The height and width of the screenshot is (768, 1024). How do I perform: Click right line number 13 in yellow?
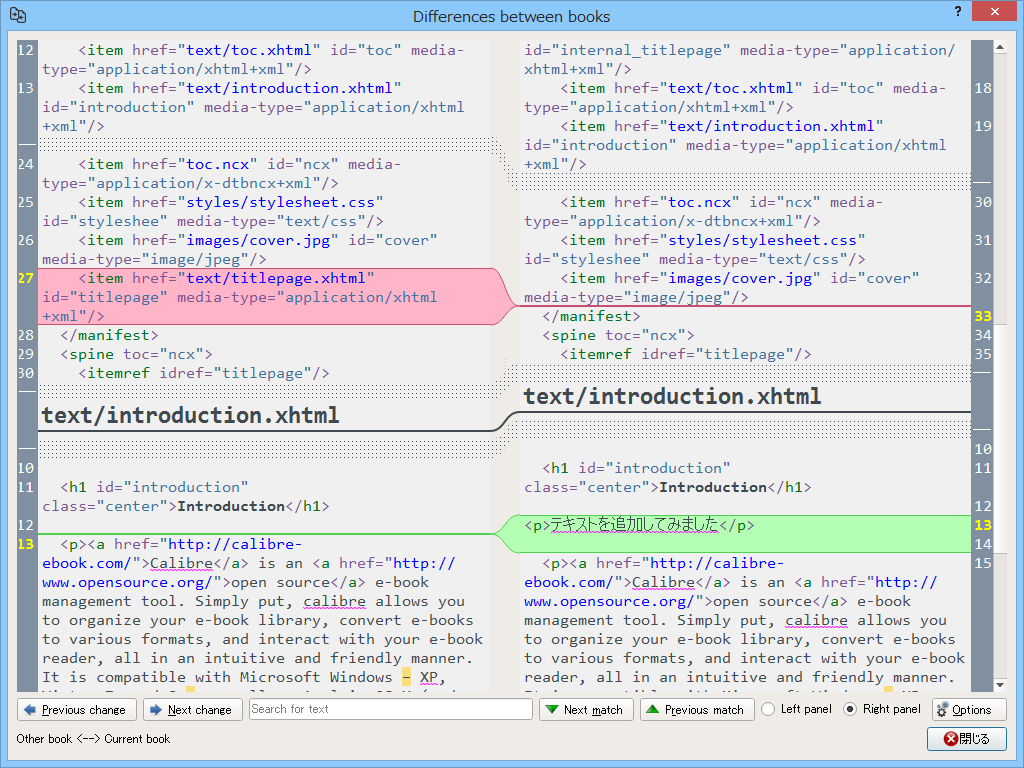point(983,525)
